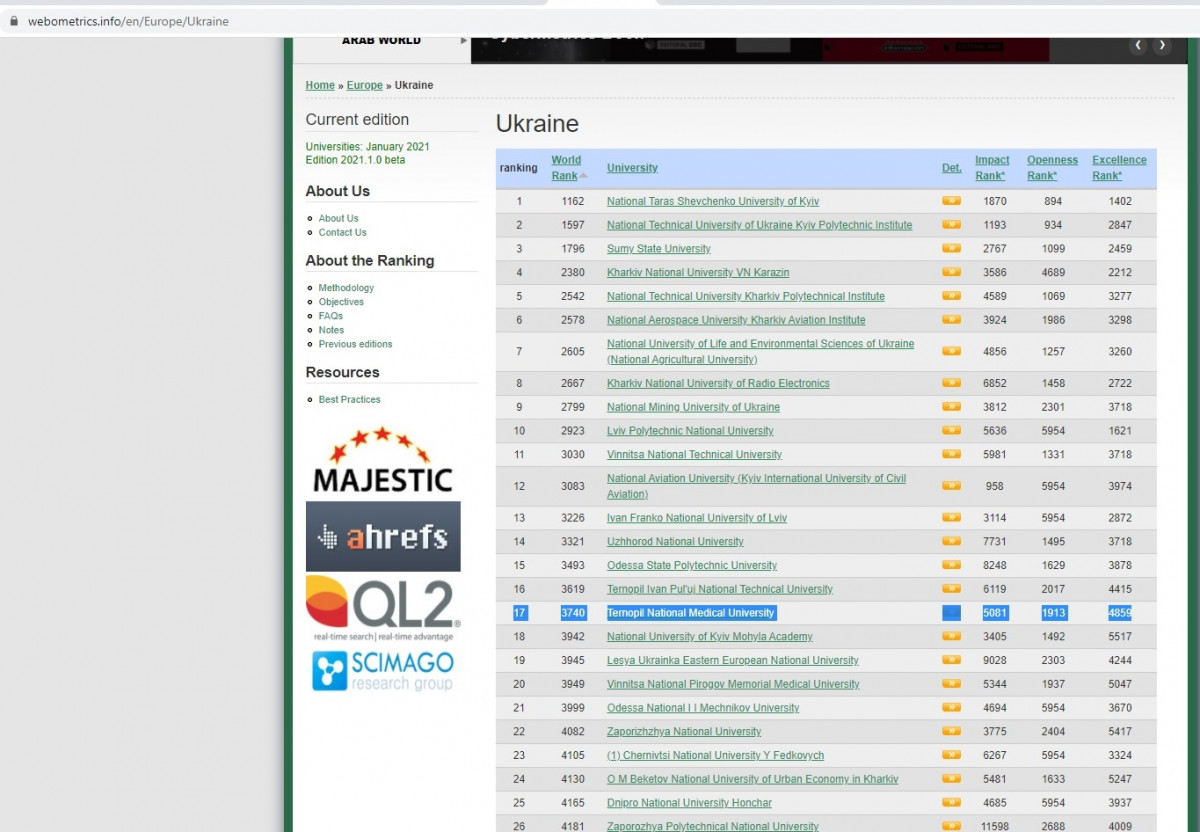Sort by Impact Rank column header

tap(992, 168)
